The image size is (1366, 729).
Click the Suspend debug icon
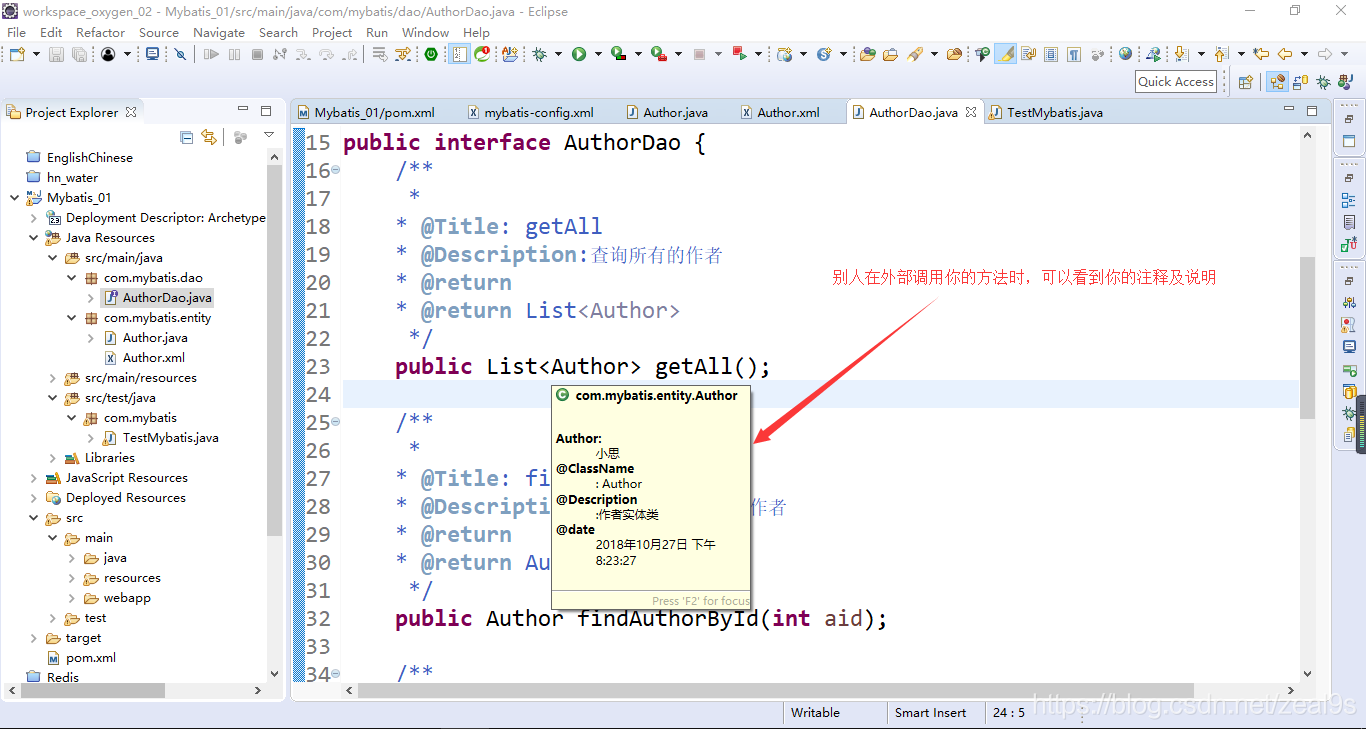(x=234, y=54)
